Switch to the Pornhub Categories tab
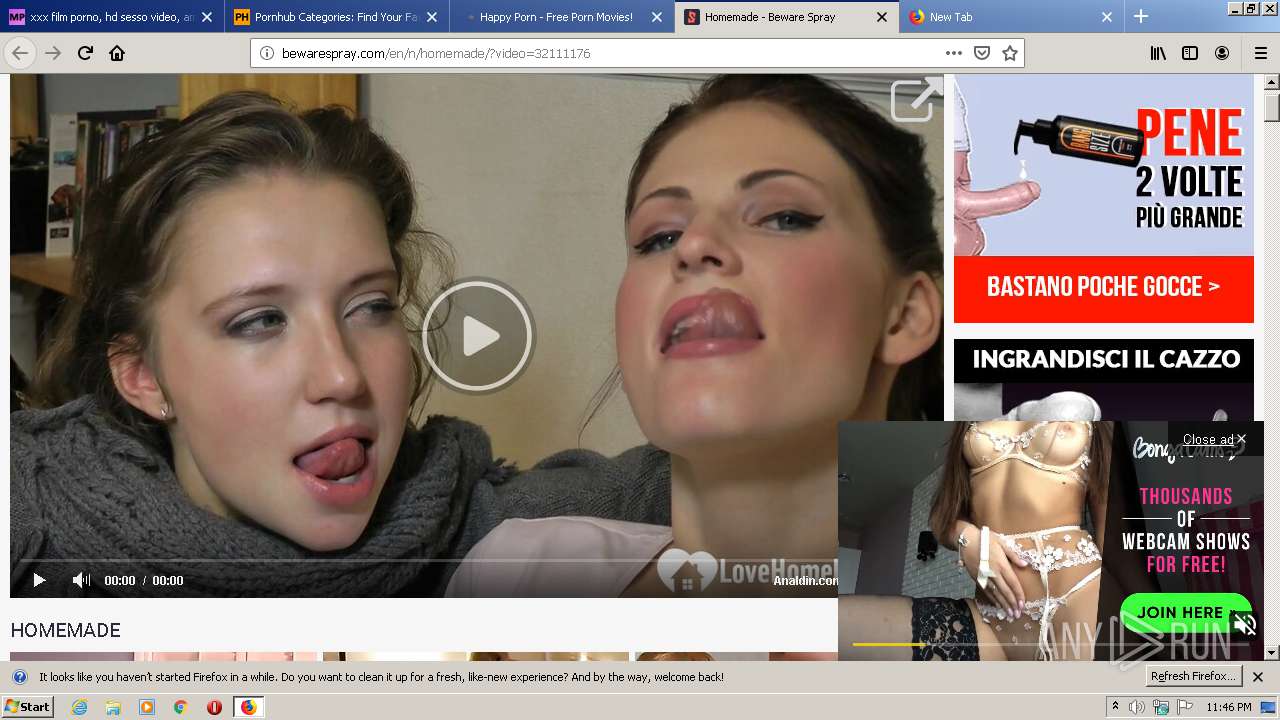Image resolution: width=1280 pixels, height=720 pixels. tap(337, 17)
